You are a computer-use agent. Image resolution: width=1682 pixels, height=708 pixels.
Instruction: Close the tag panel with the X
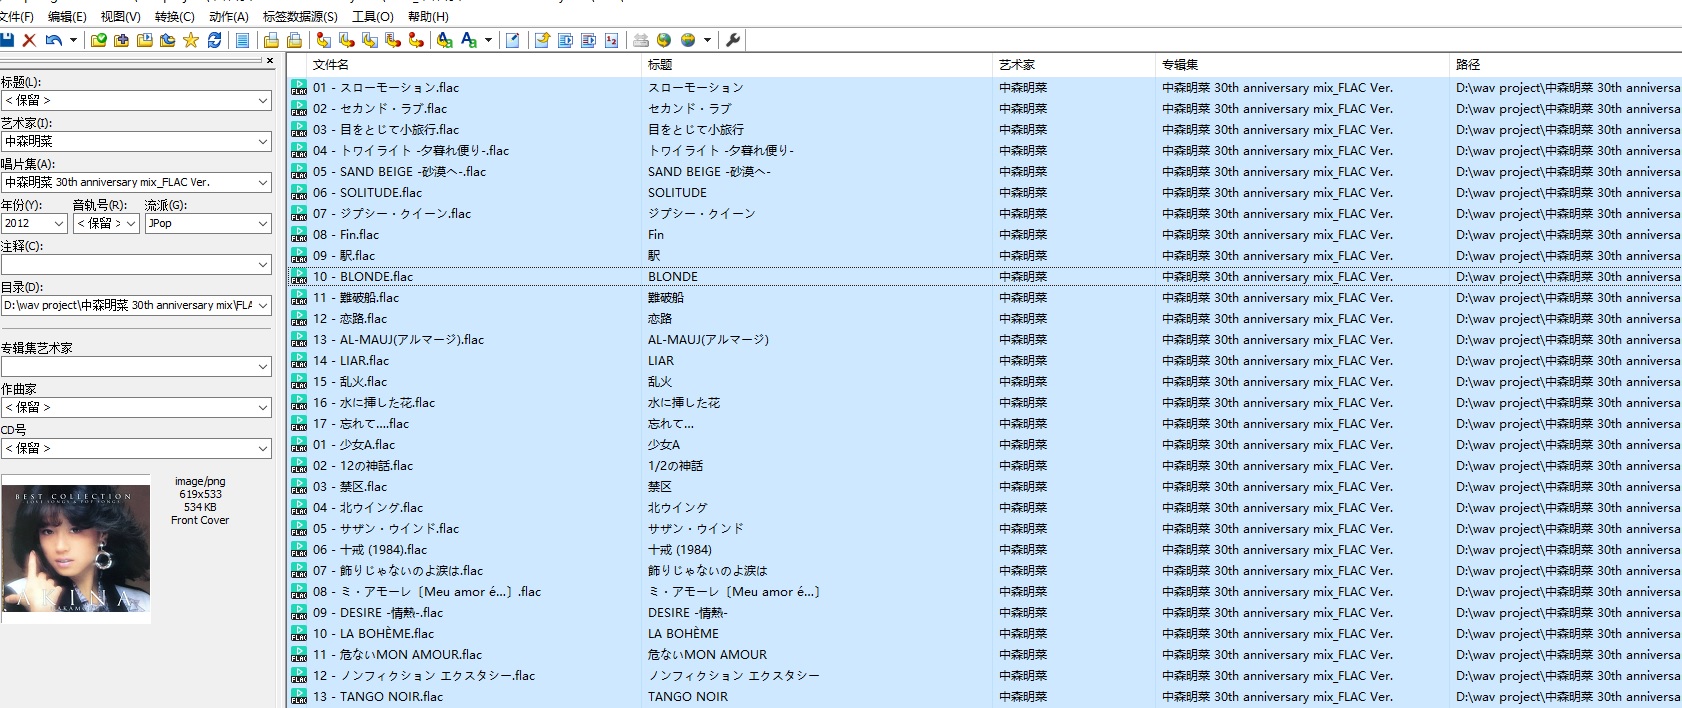269,61
